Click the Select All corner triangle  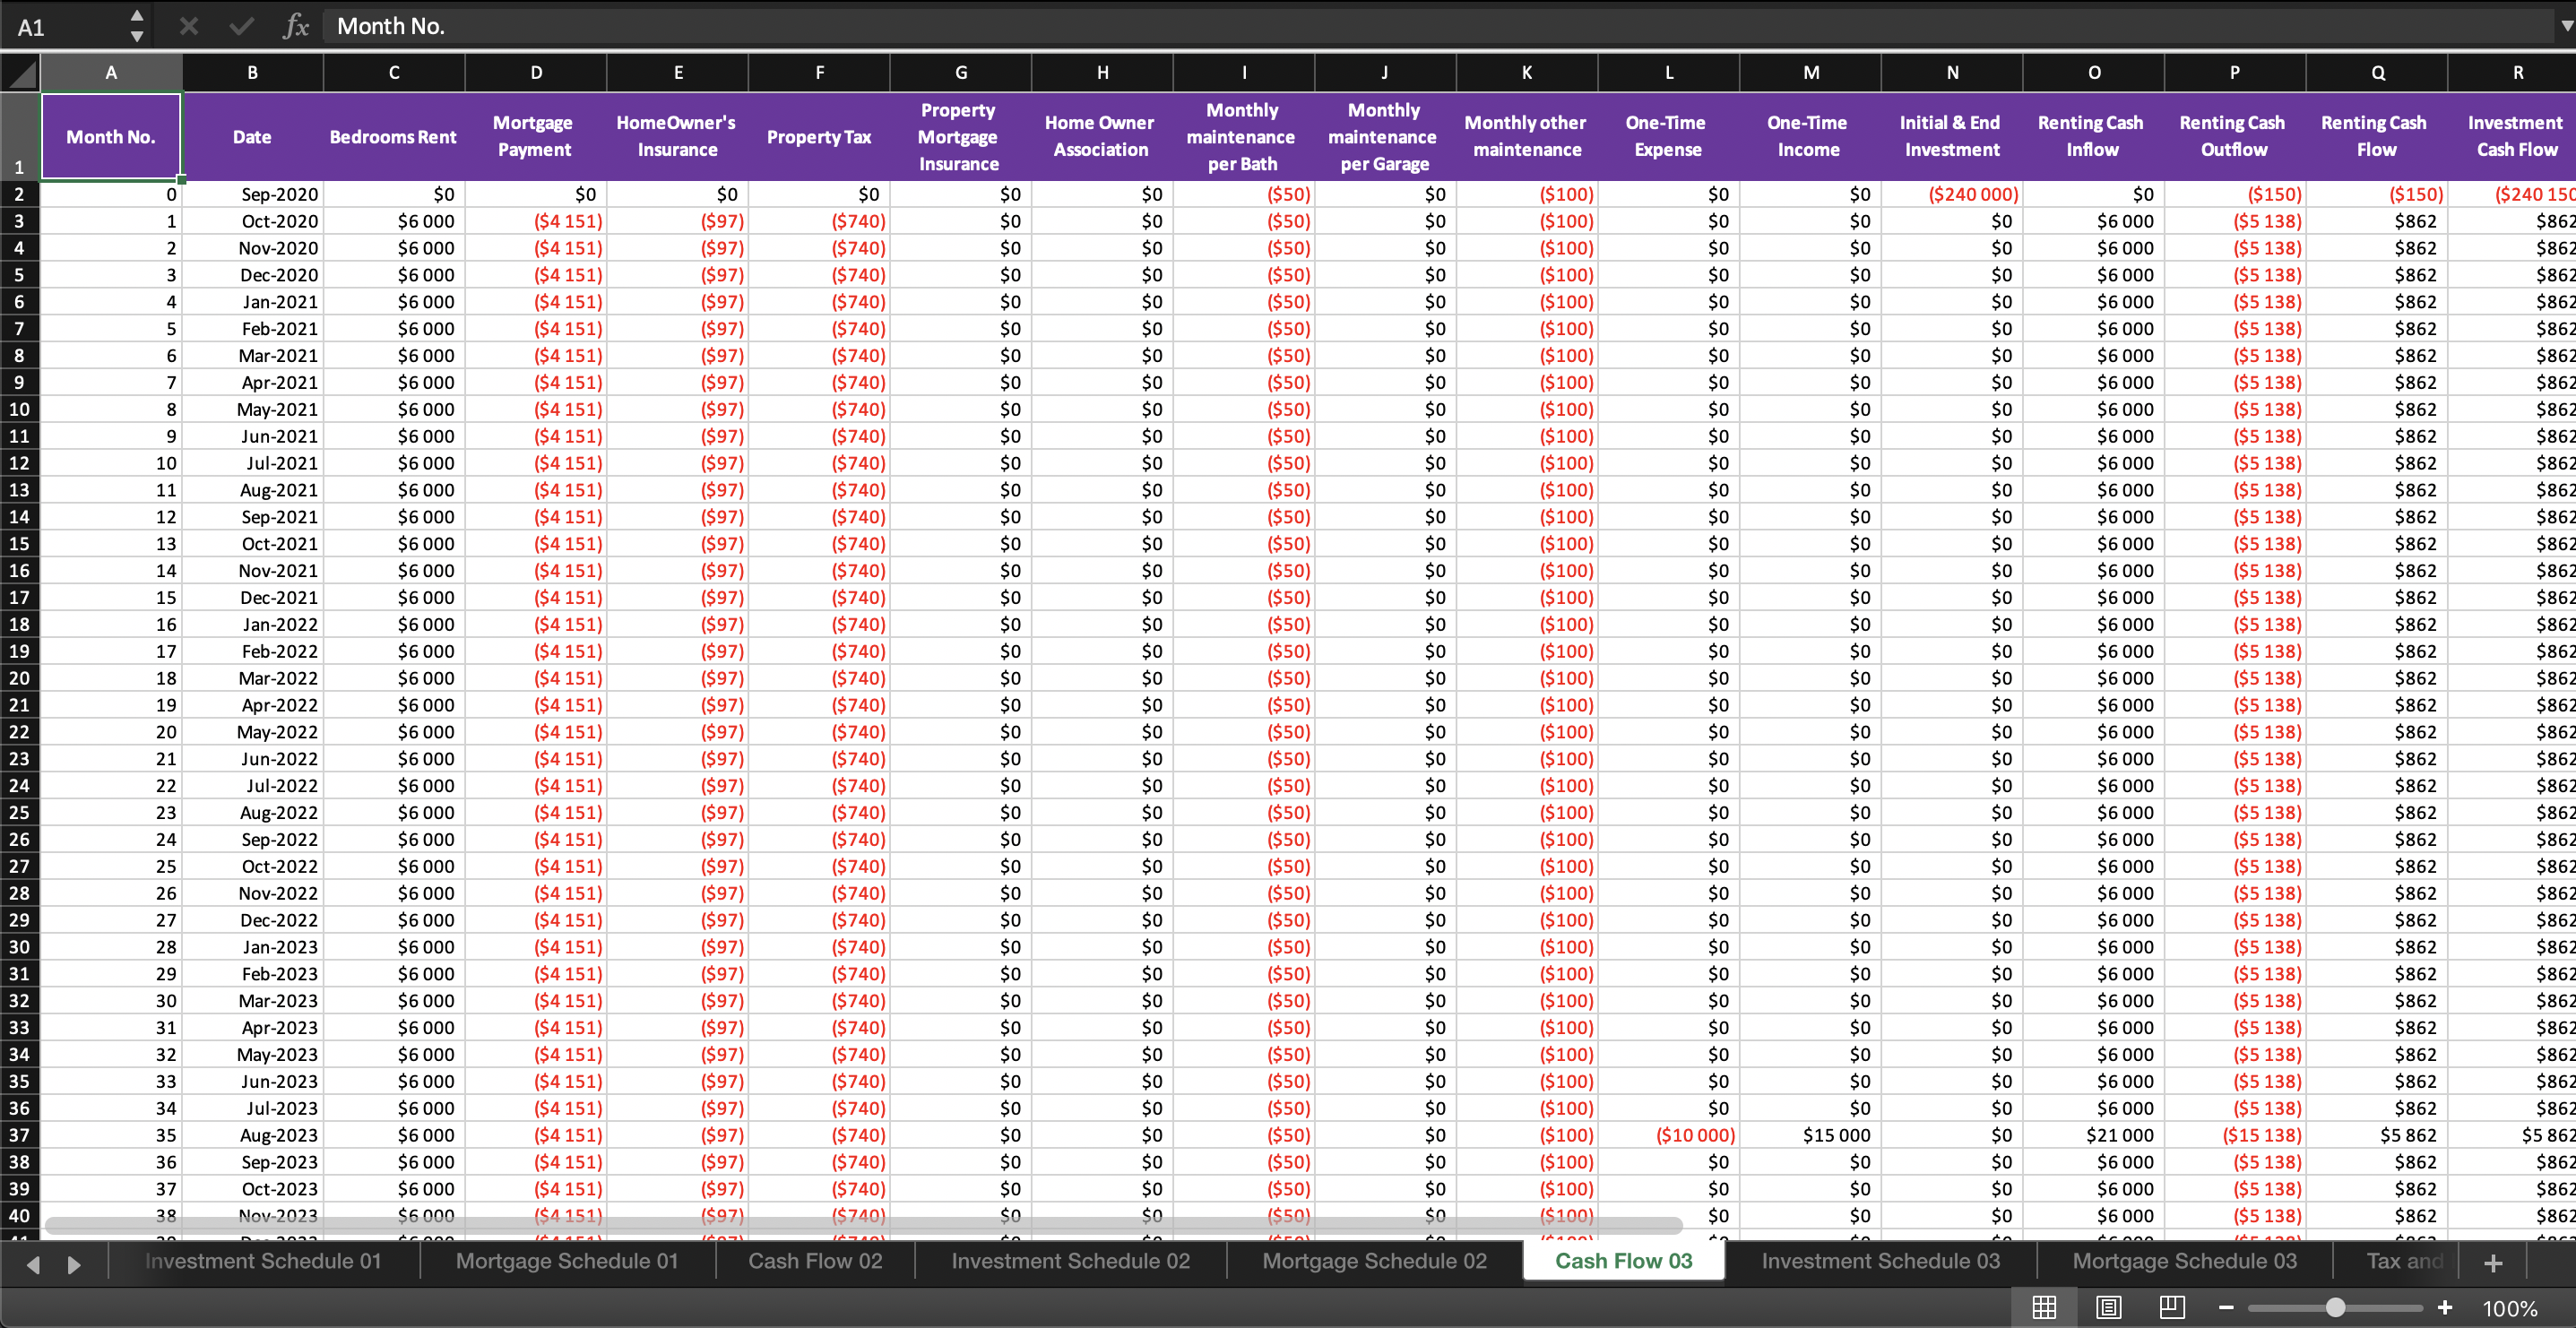20,73
